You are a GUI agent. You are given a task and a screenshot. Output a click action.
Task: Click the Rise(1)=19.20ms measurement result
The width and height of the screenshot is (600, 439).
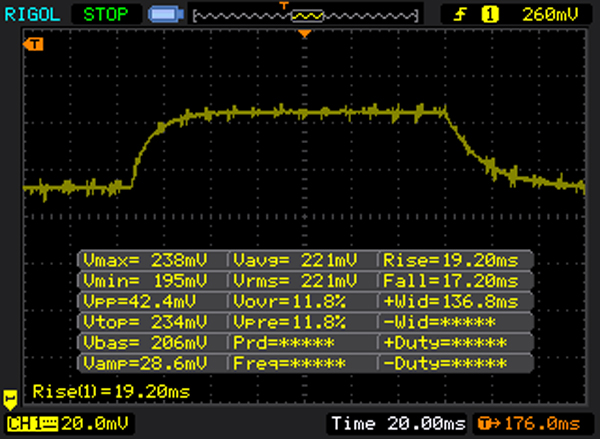(111, 391)
